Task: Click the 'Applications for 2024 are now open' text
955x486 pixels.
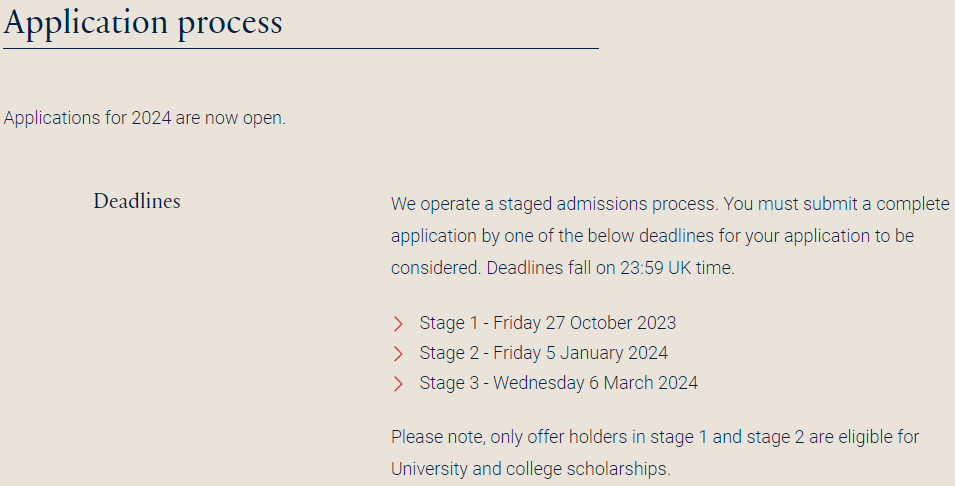Action: 144,118
